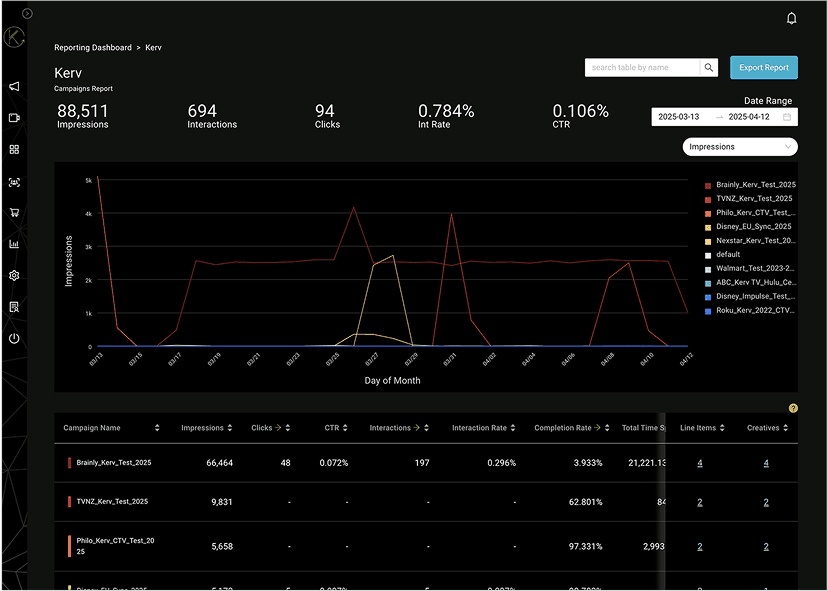Expand the sidebar with the arrow circle icon
The height and width of the screenshot is (591, 827).
[27, 14]
